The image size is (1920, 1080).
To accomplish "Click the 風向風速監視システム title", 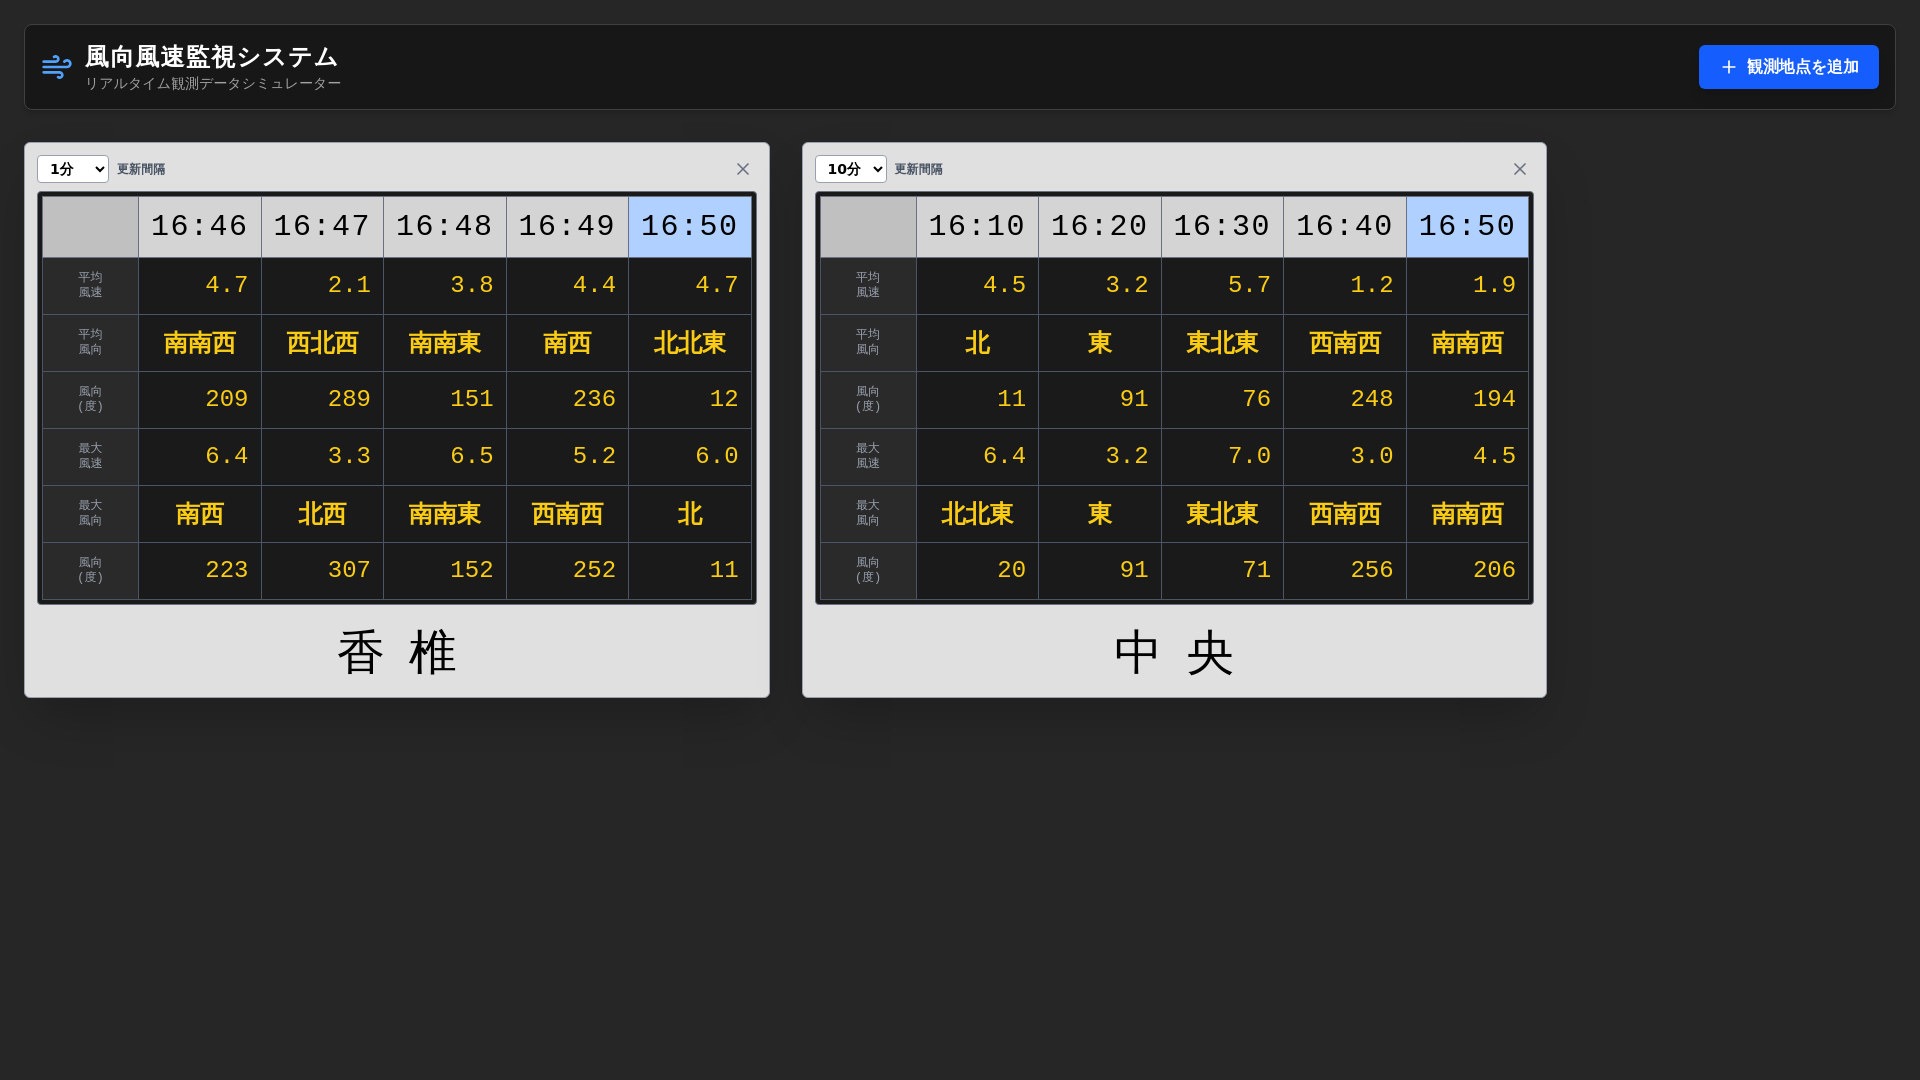I will pyautogui.click(x=211, y=57).
